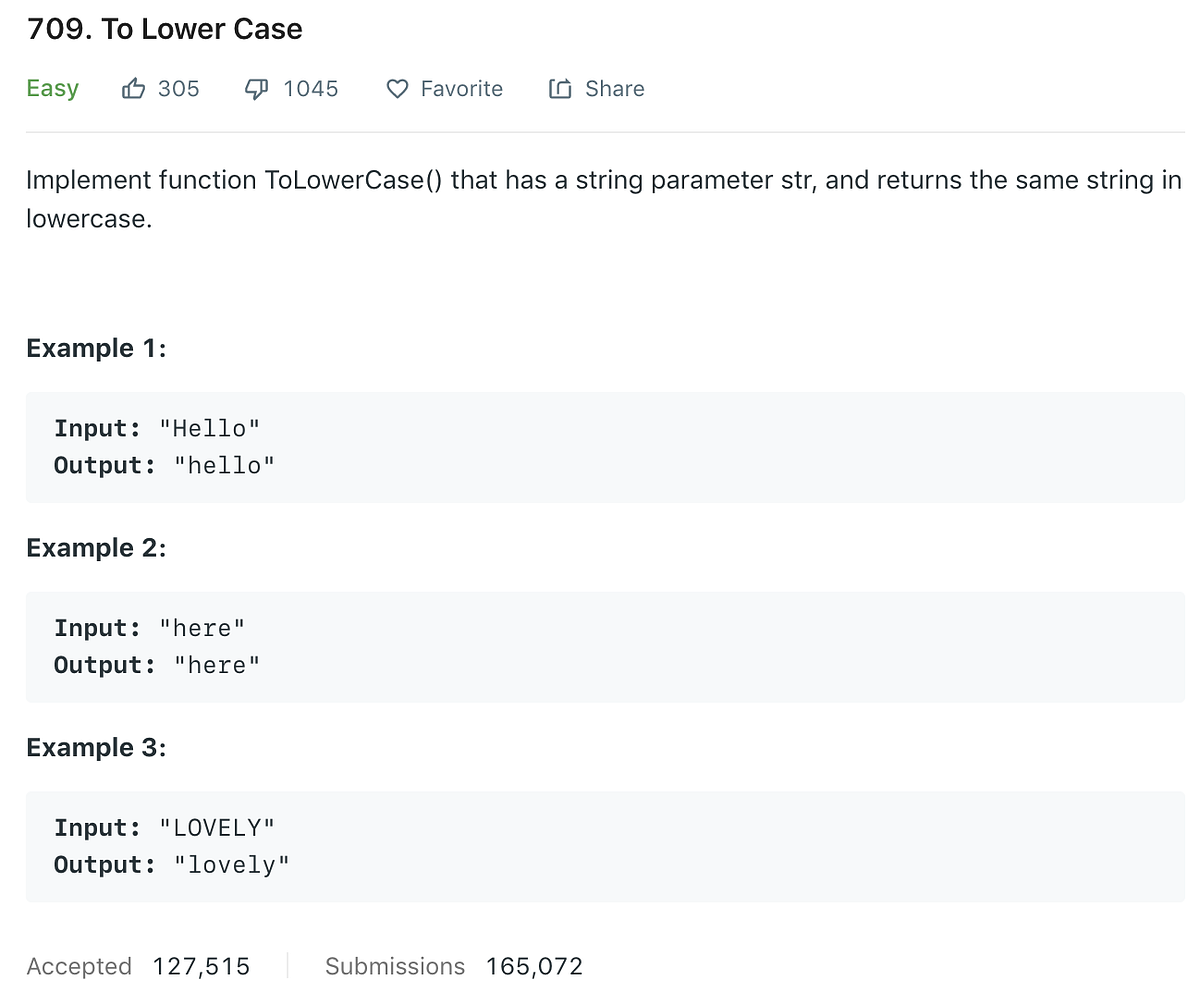Click the like count showing 305
This screenshot has height=993, width=1200.
click(x=180, y=88)
